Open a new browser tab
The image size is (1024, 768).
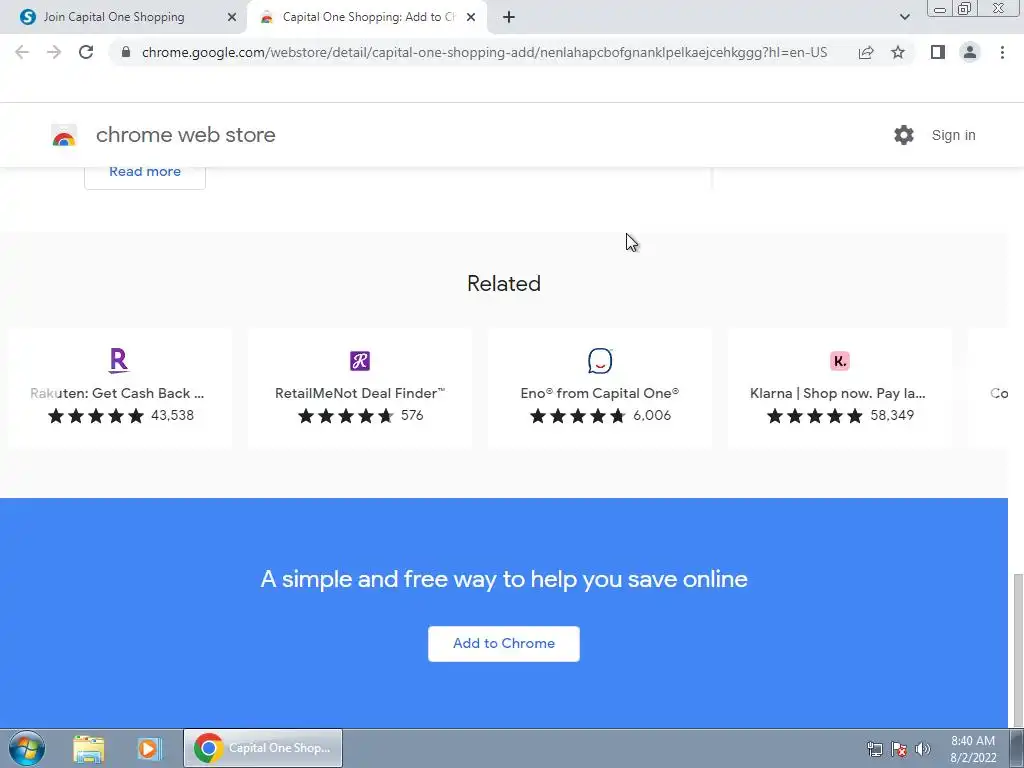[509, 17]
